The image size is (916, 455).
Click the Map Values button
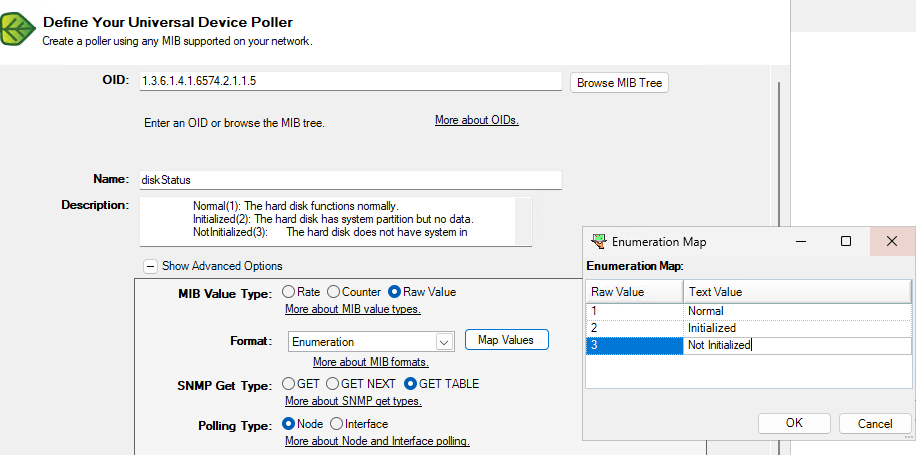point(506,340)
